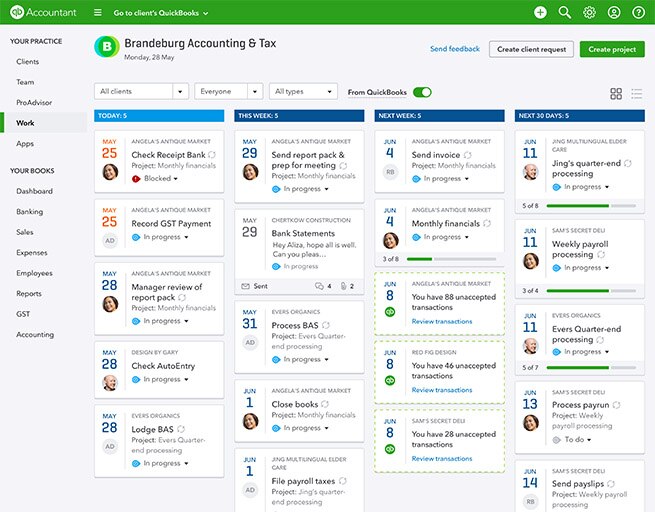Open Dashboard in the sidebar

(x=34, y=191)
